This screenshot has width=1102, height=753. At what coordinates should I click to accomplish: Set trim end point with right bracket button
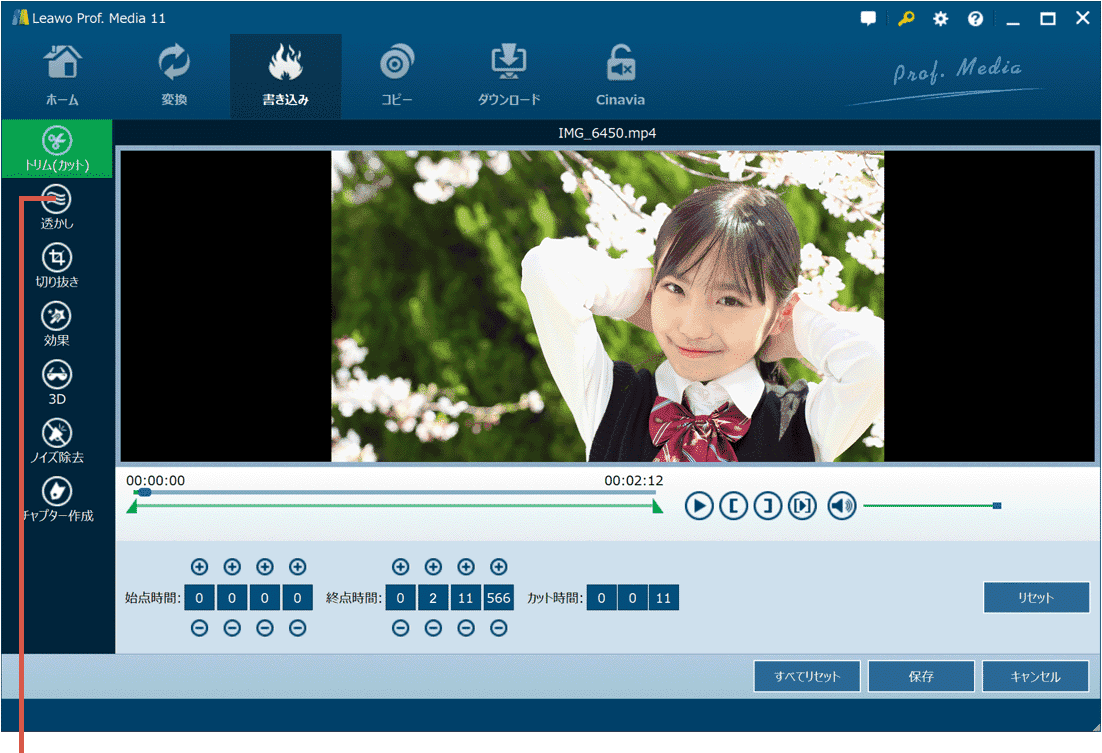pyautogui.click(x=767, y=506)
